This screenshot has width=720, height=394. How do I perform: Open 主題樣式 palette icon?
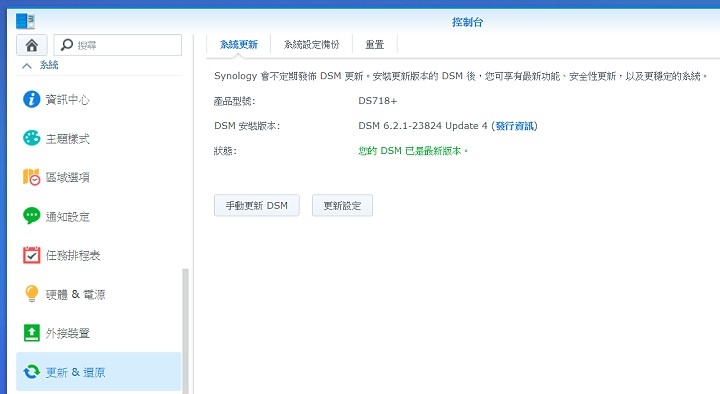pyautogui.click(x=32, y=138)
